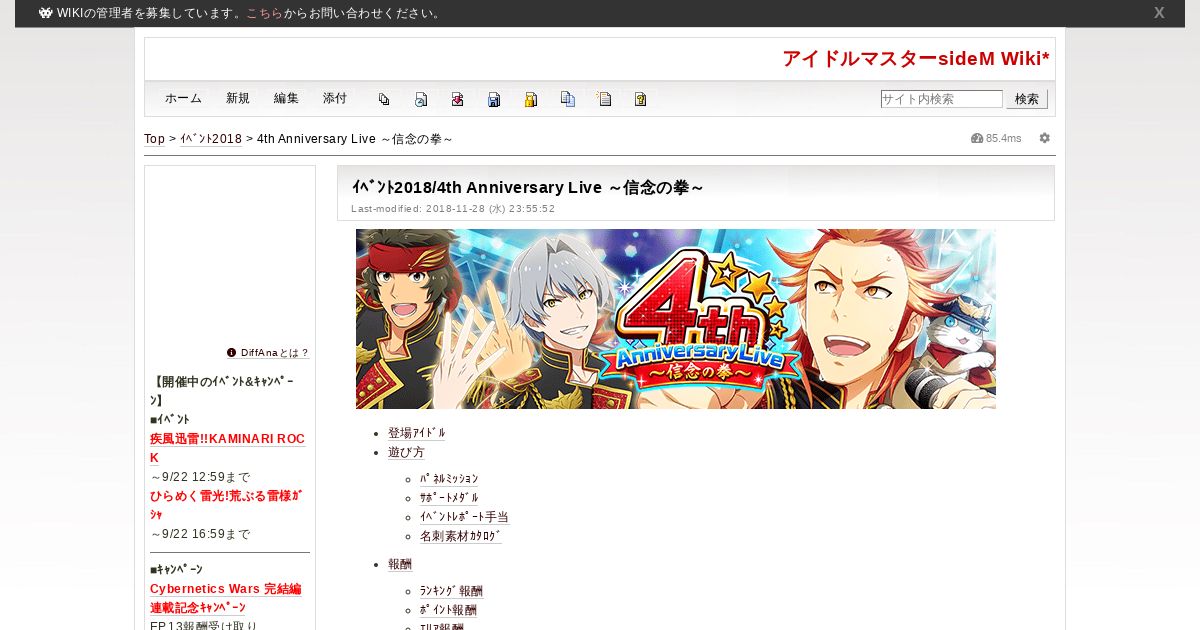The width and height of the screenshot is (1200, 630).
Task: Click the info icon beside DiffAna
Action: pos(232,352)
